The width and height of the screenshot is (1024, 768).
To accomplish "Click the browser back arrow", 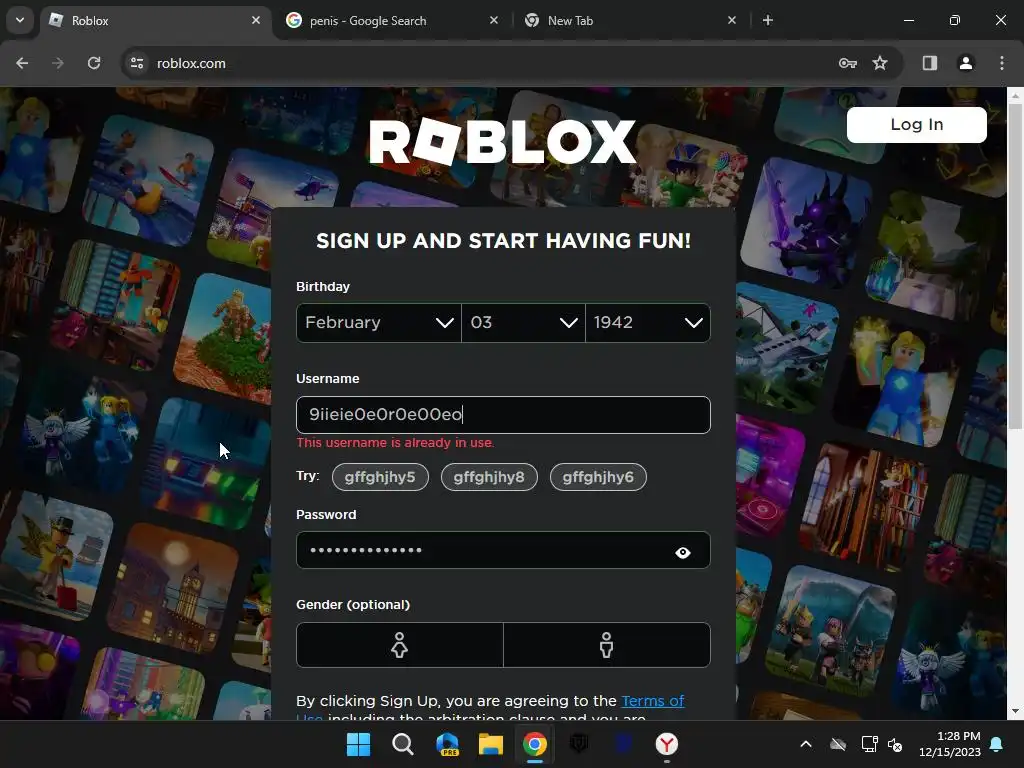I will (x=22, y=63).
